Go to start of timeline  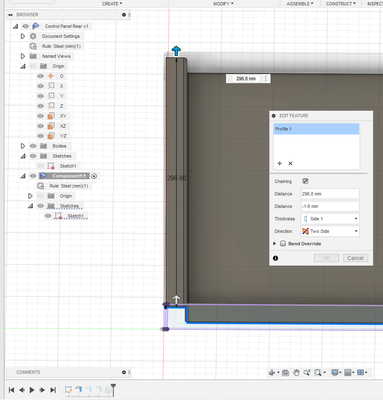pos(11,390)
